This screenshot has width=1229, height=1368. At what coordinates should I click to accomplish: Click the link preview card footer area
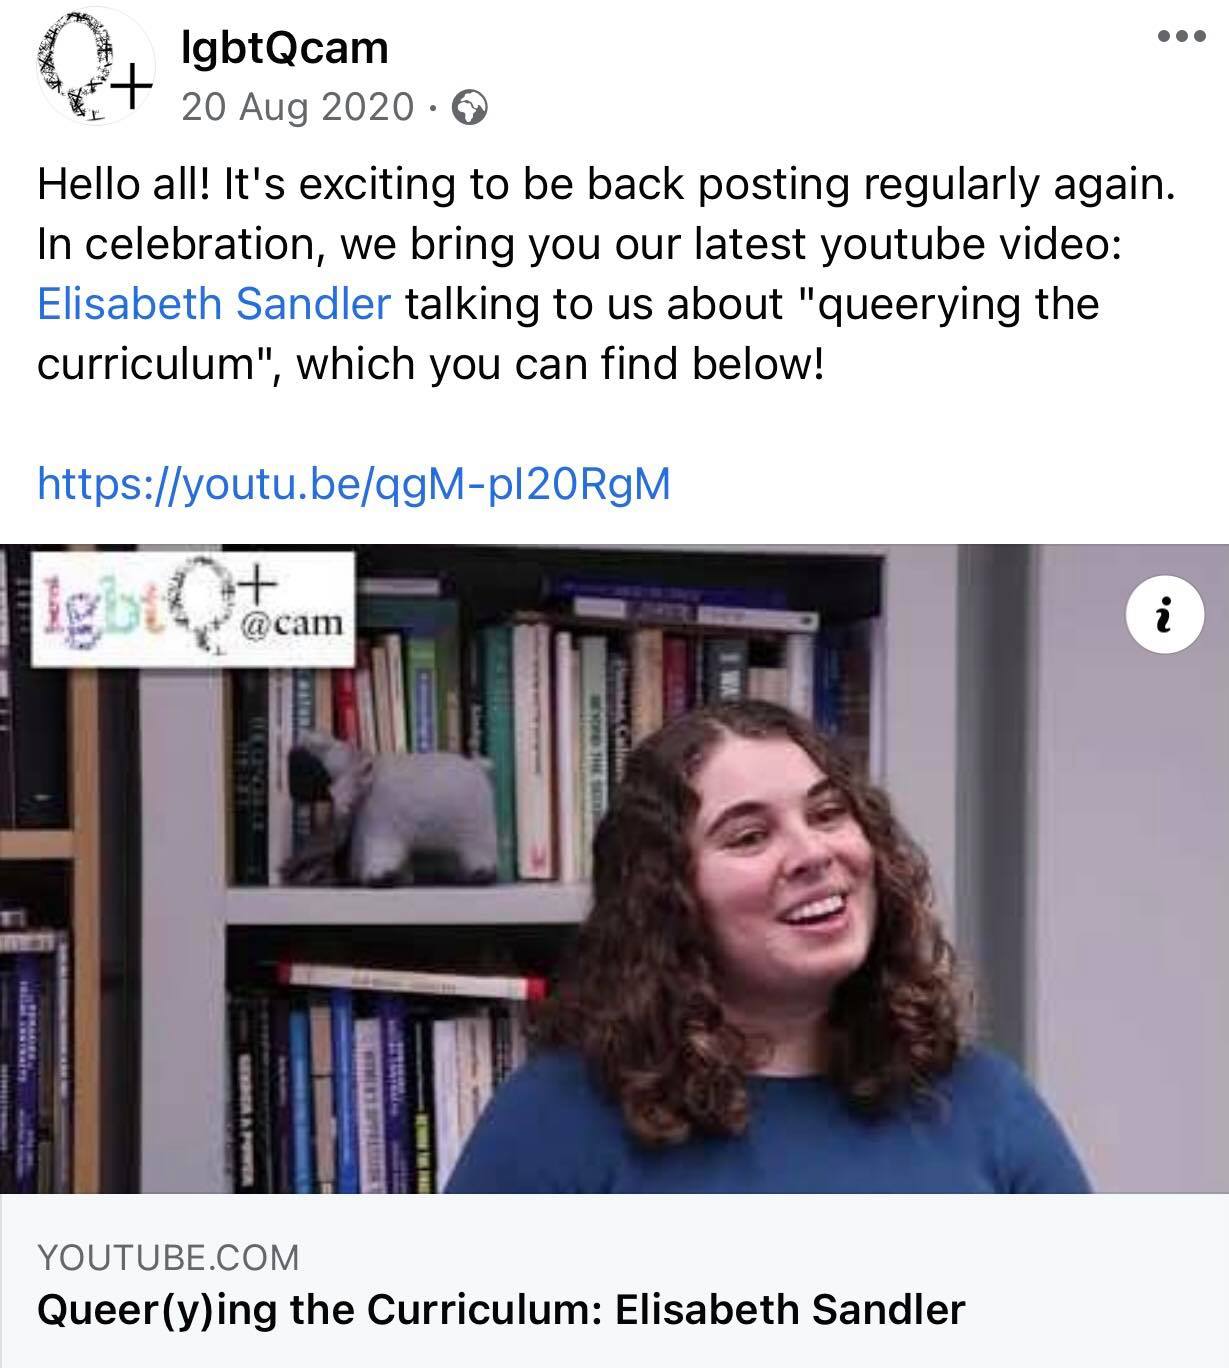(x=614, y=1281)
